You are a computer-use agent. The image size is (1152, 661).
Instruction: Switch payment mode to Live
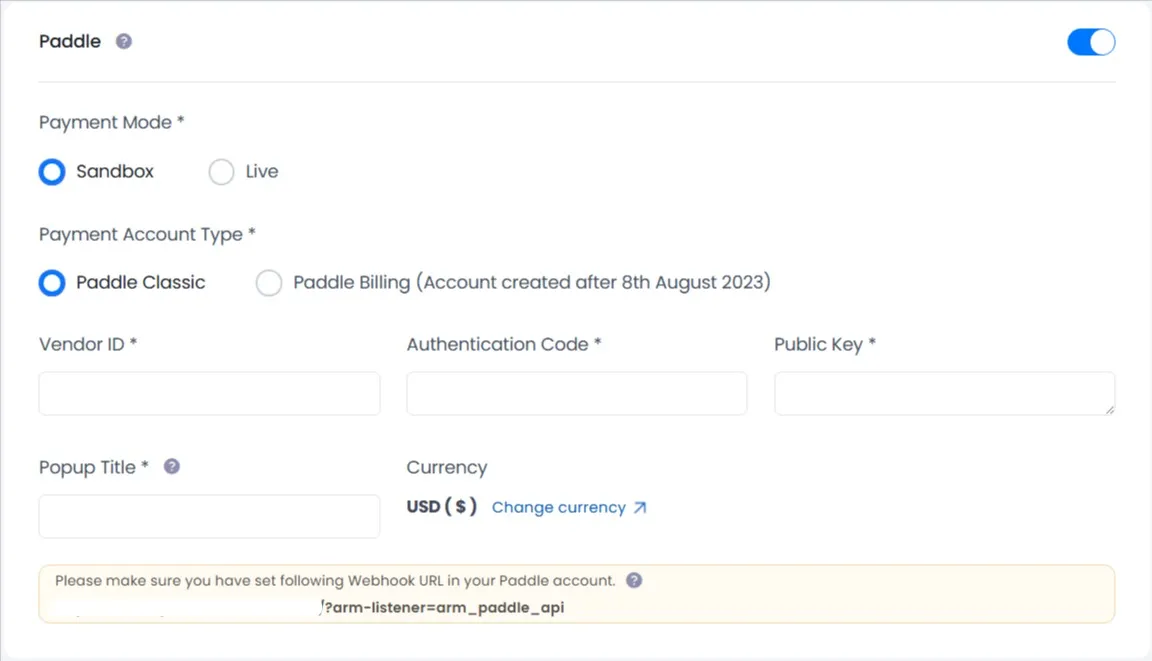click(221, 172)
